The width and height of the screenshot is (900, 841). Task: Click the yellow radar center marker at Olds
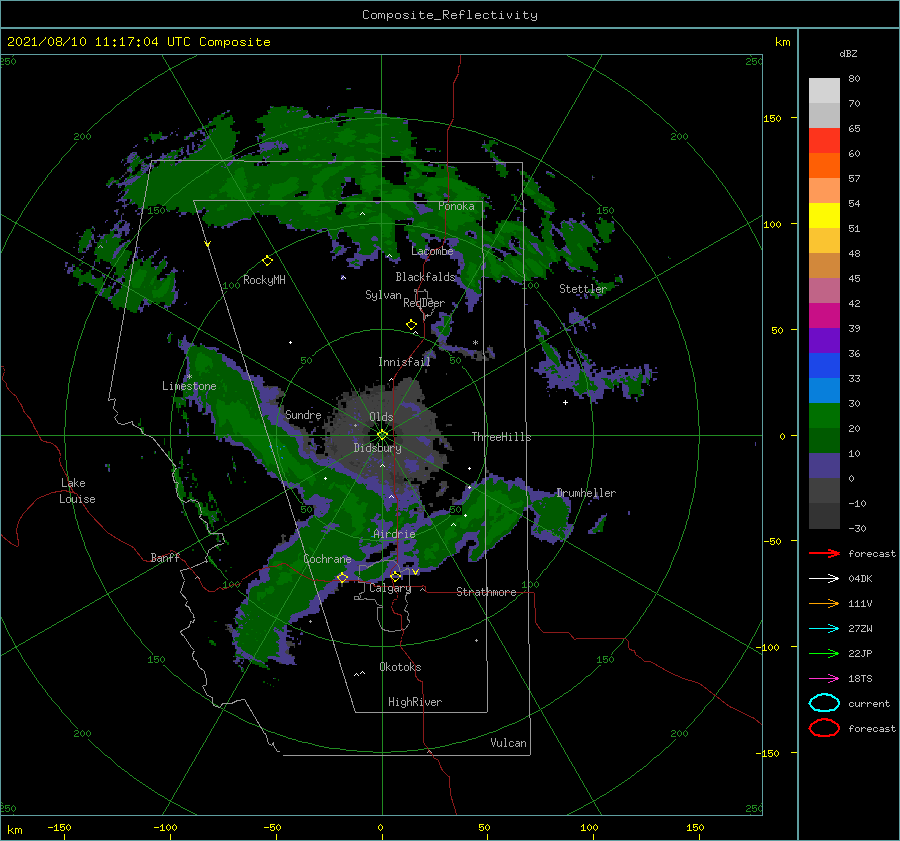(x=382, y=435)
